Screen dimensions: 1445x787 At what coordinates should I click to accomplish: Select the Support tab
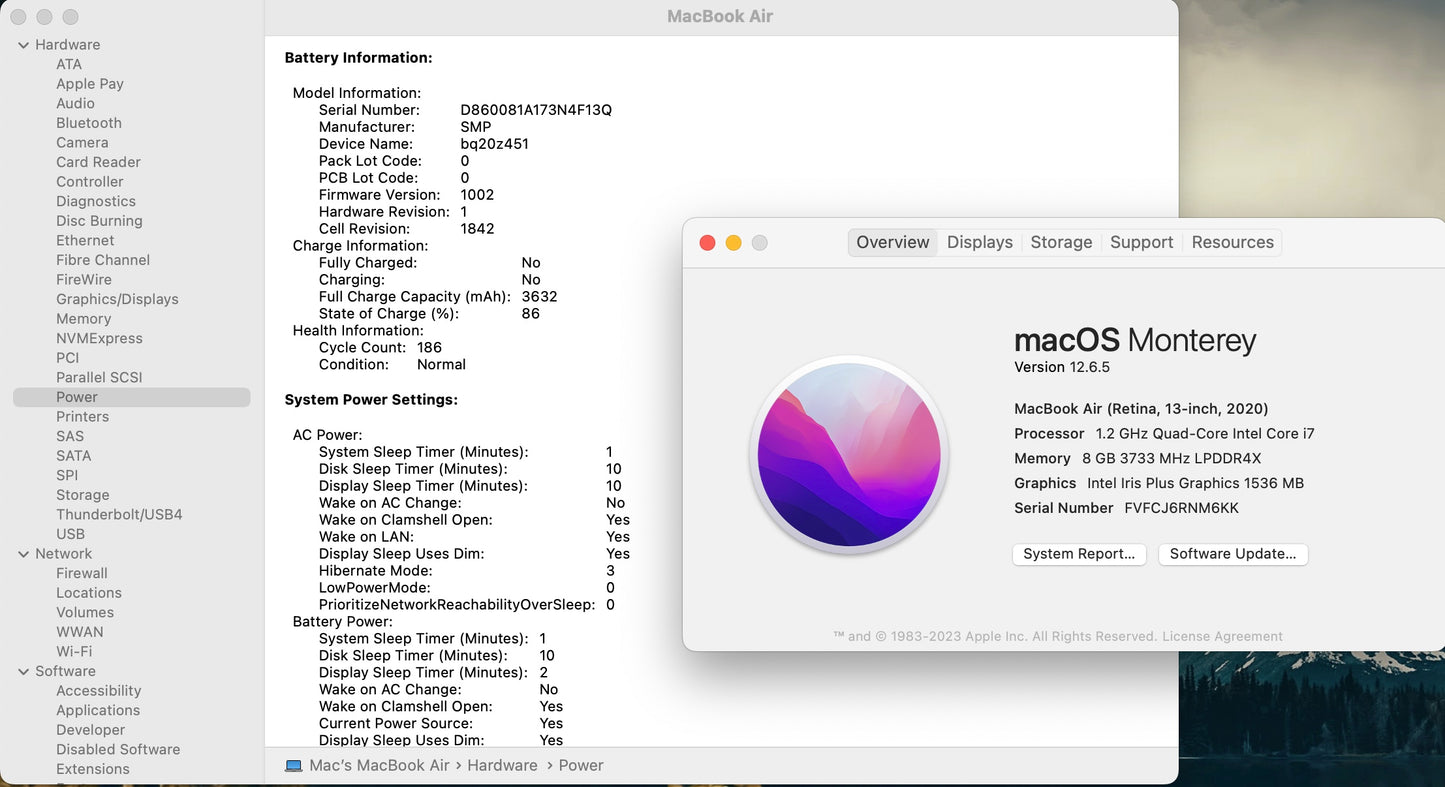pos(1141,243)
